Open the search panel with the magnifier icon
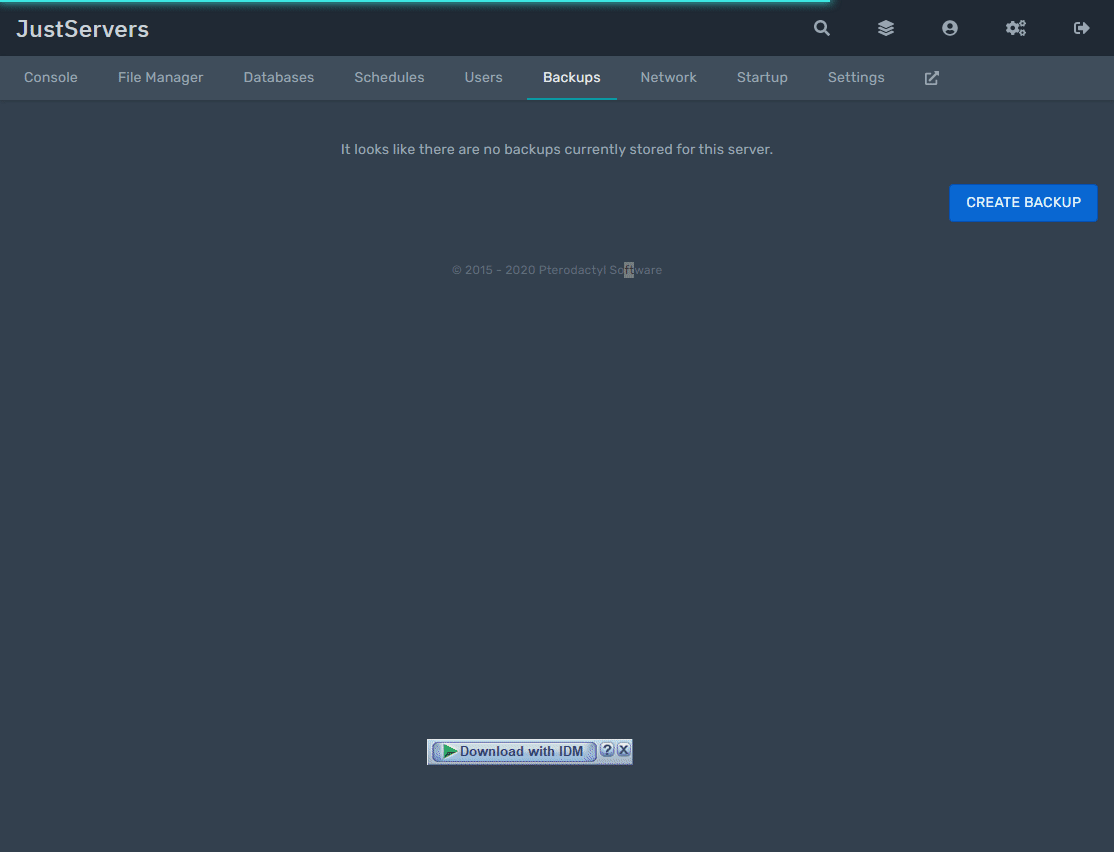The width and height of the screenshot is (1114, 852). (821, 28)
